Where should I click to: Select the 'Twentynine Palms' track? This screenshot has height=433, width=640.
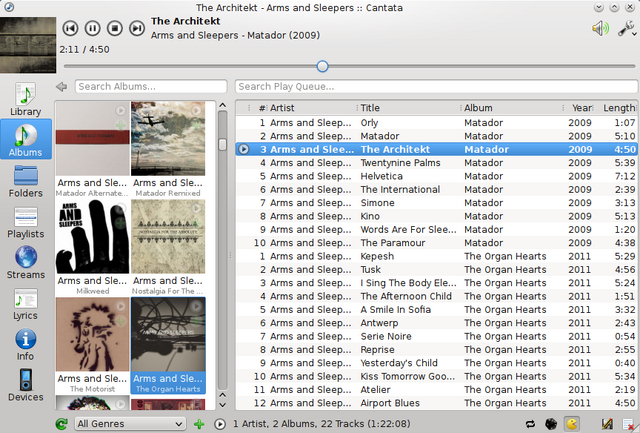[x=436, y=163]
